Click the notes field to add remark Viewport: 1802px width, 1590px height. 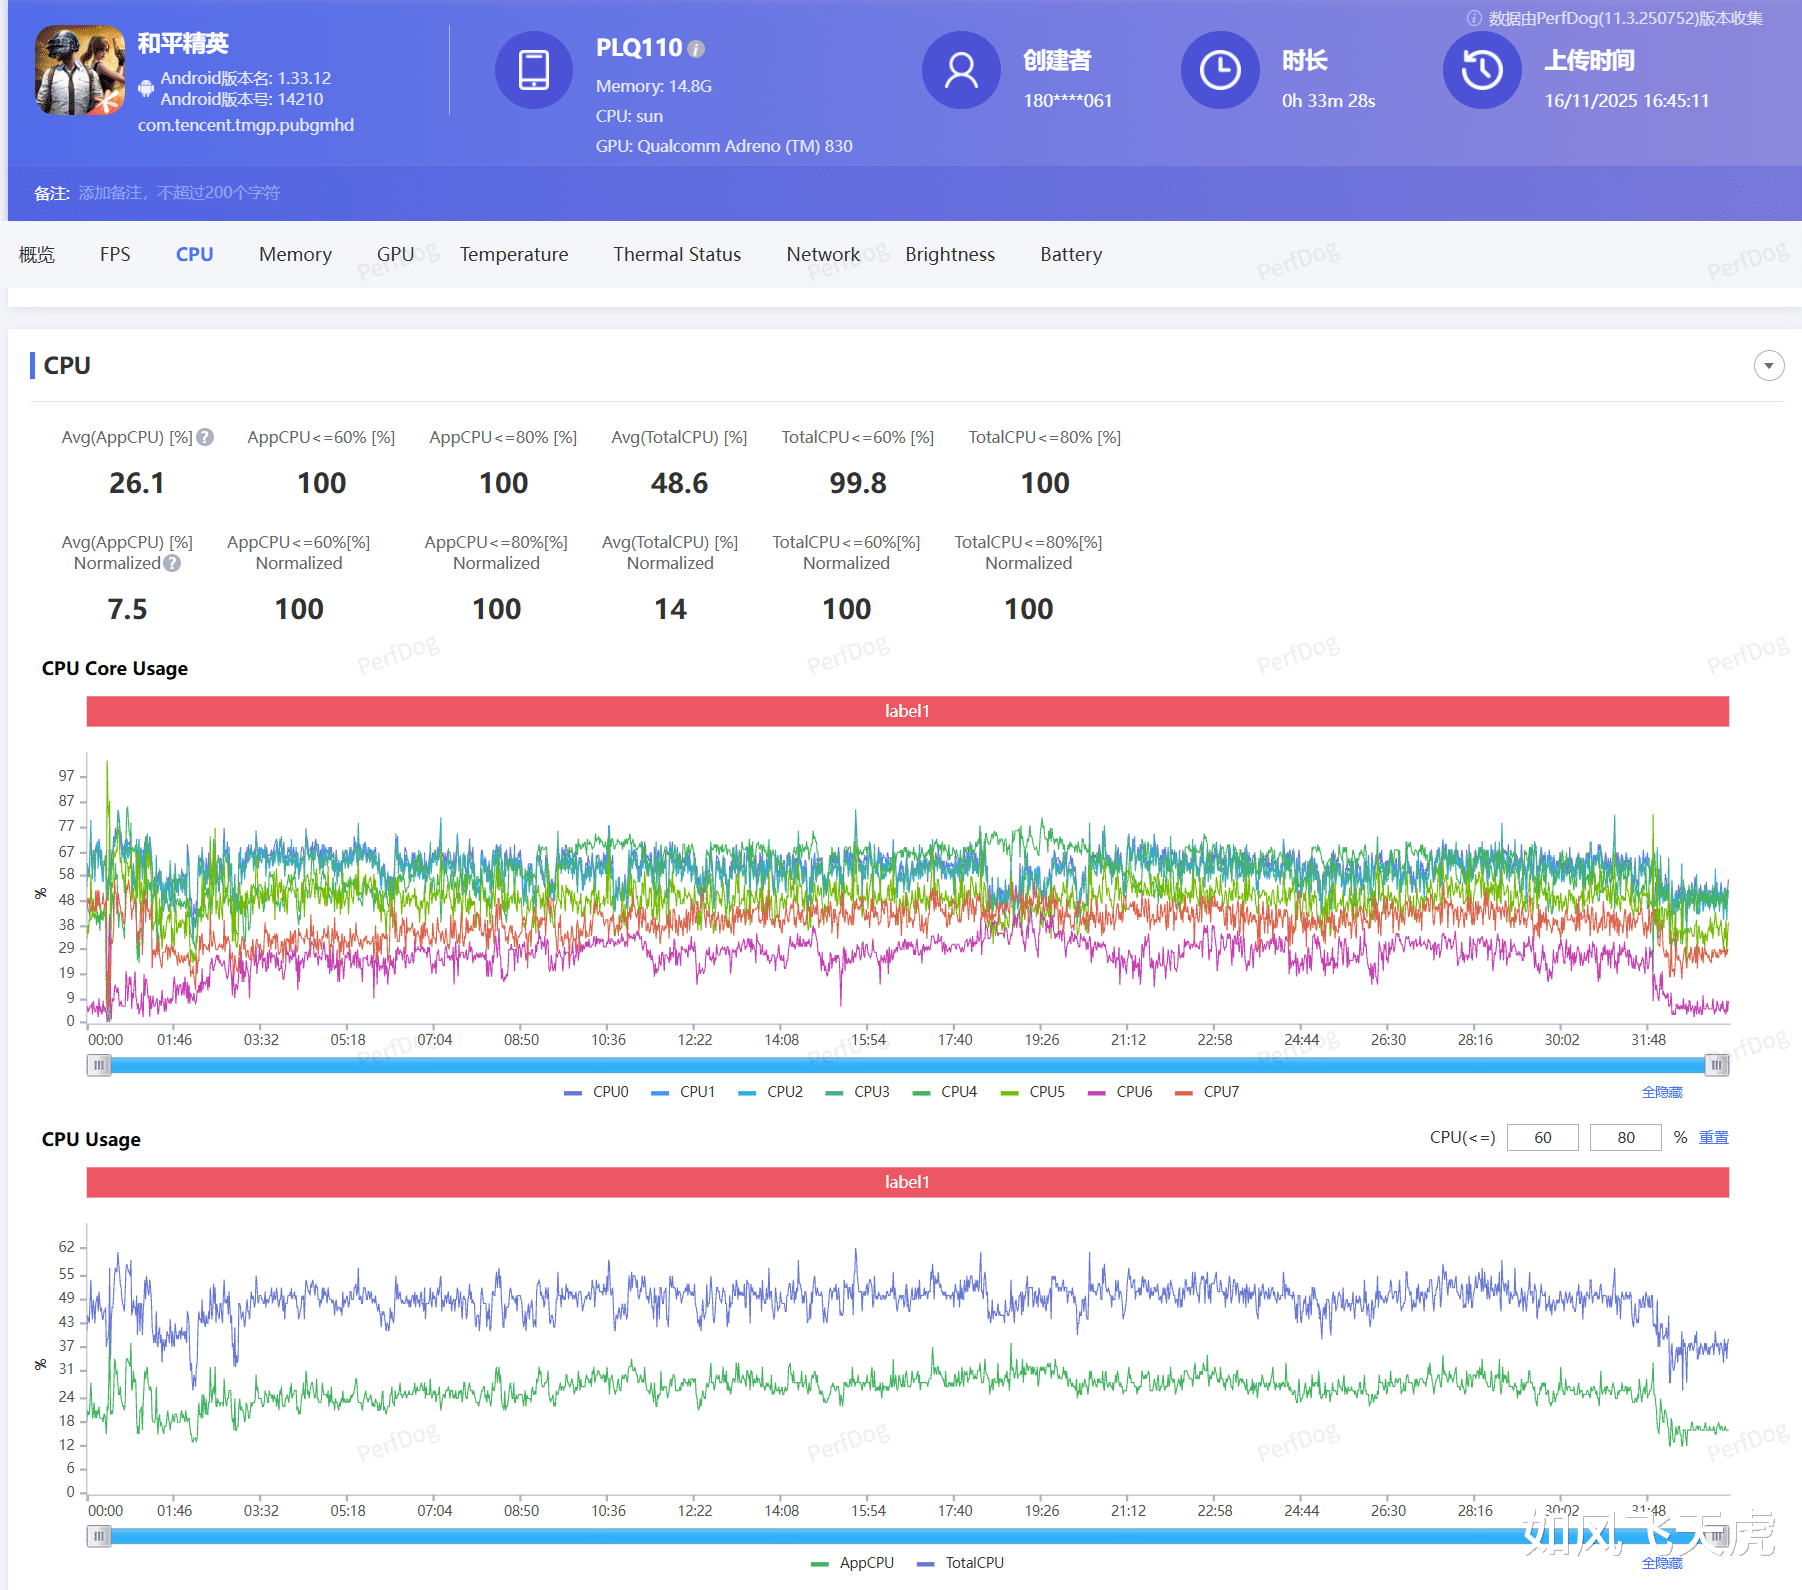(180, 193)
